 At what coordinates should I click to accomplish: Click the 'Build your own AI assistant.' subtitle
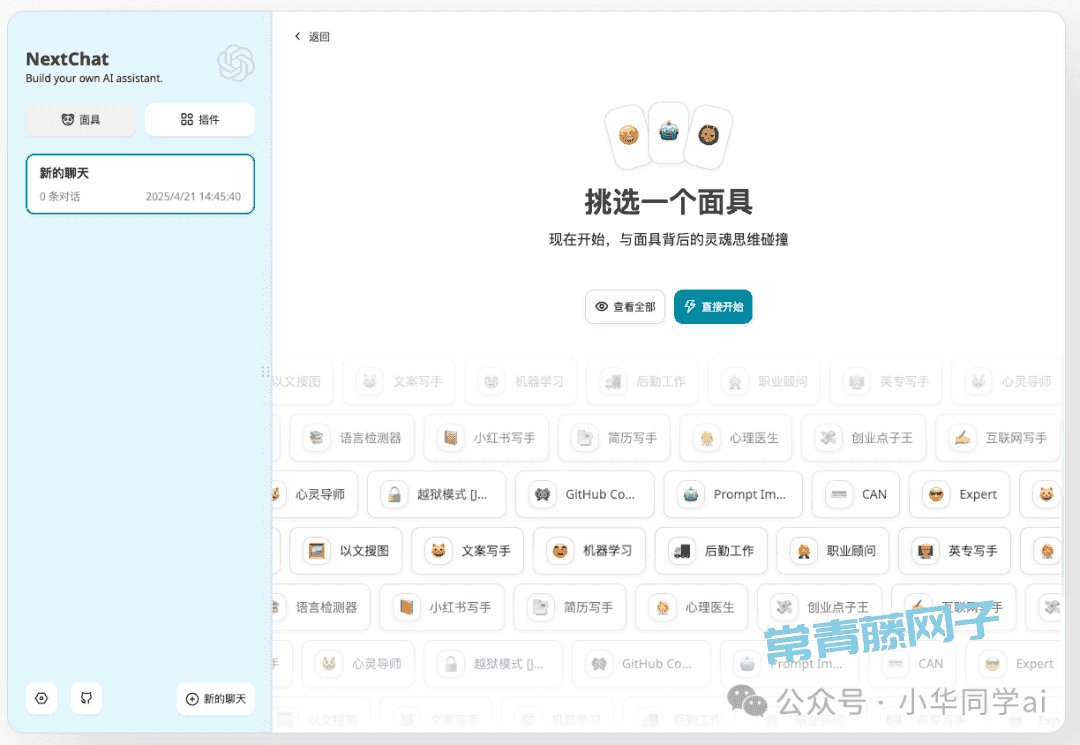[x=94, y=78]
